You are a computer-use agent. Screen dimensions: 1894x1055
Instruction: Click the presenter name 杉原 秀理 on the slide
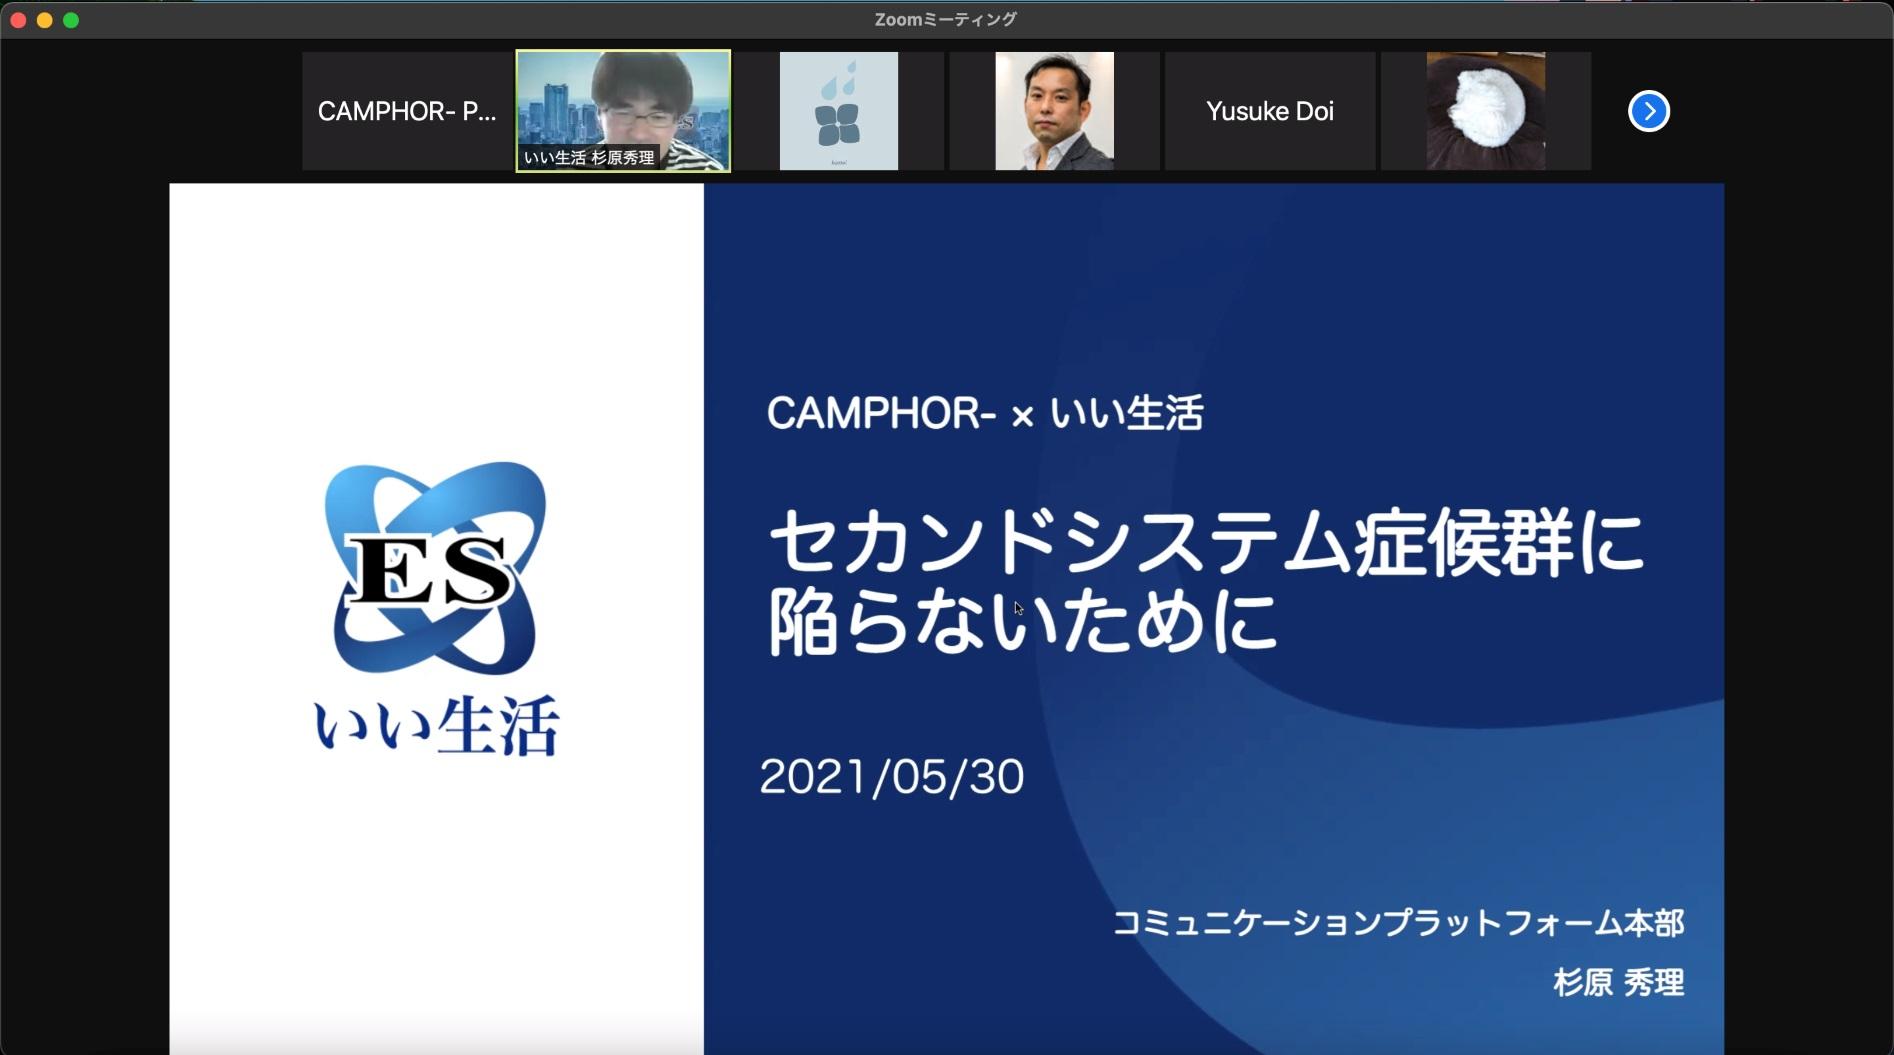tap(1619, 982)
